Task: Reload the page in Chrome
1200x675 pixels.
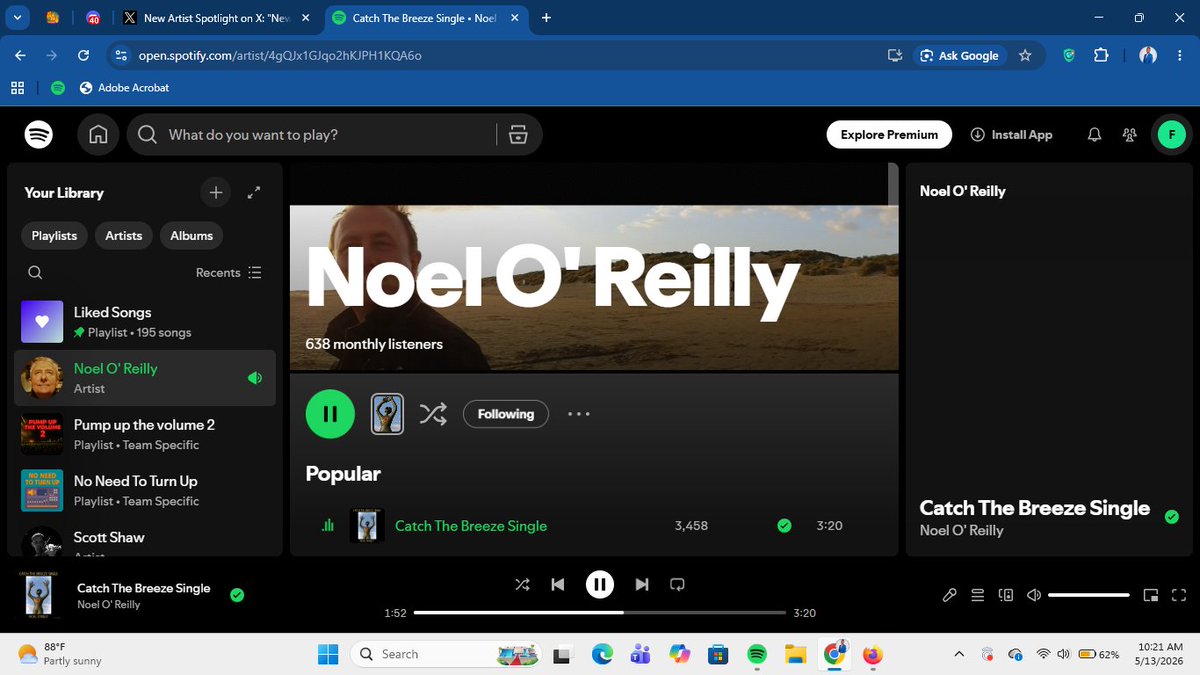Action: pos(84,56)
